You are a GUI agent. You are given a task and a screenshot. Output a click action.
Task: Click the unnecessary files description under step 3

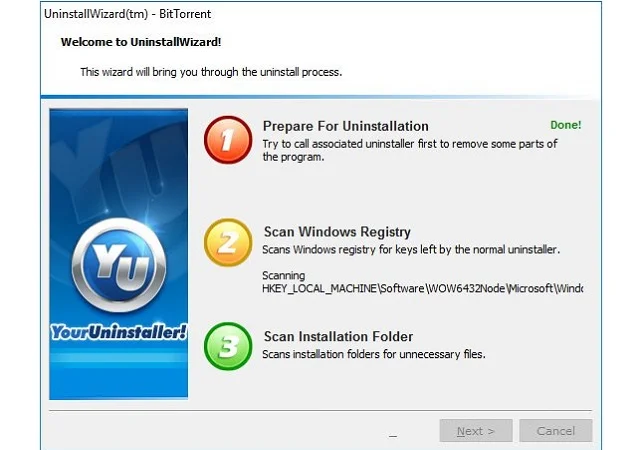tap(374, 354)
